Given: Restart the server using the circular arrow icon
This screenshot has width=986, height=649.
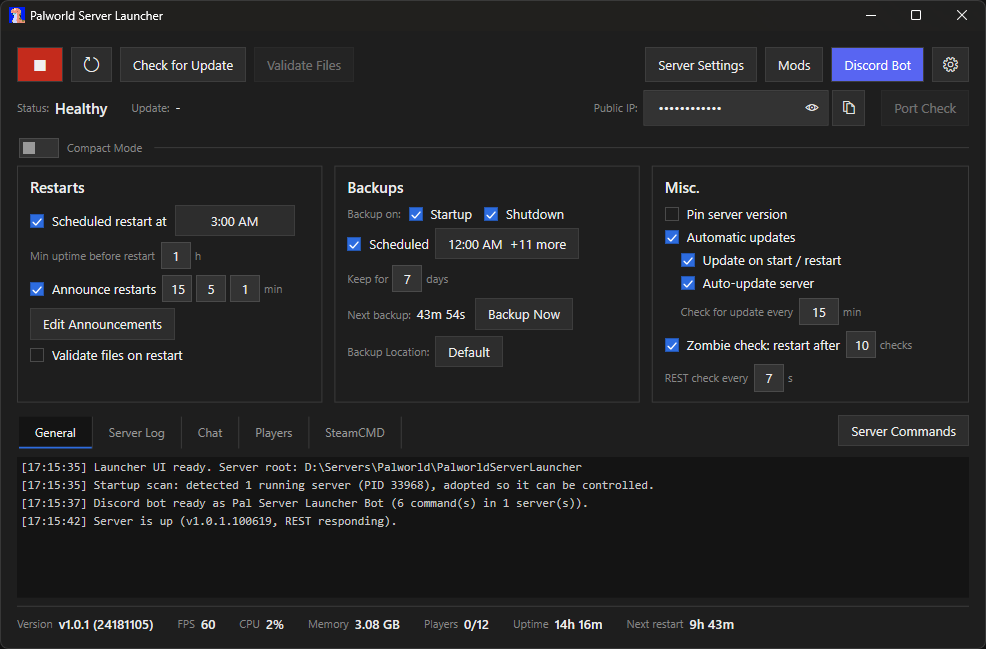Looking at the screenshot, I should click(x=91, y=65).
